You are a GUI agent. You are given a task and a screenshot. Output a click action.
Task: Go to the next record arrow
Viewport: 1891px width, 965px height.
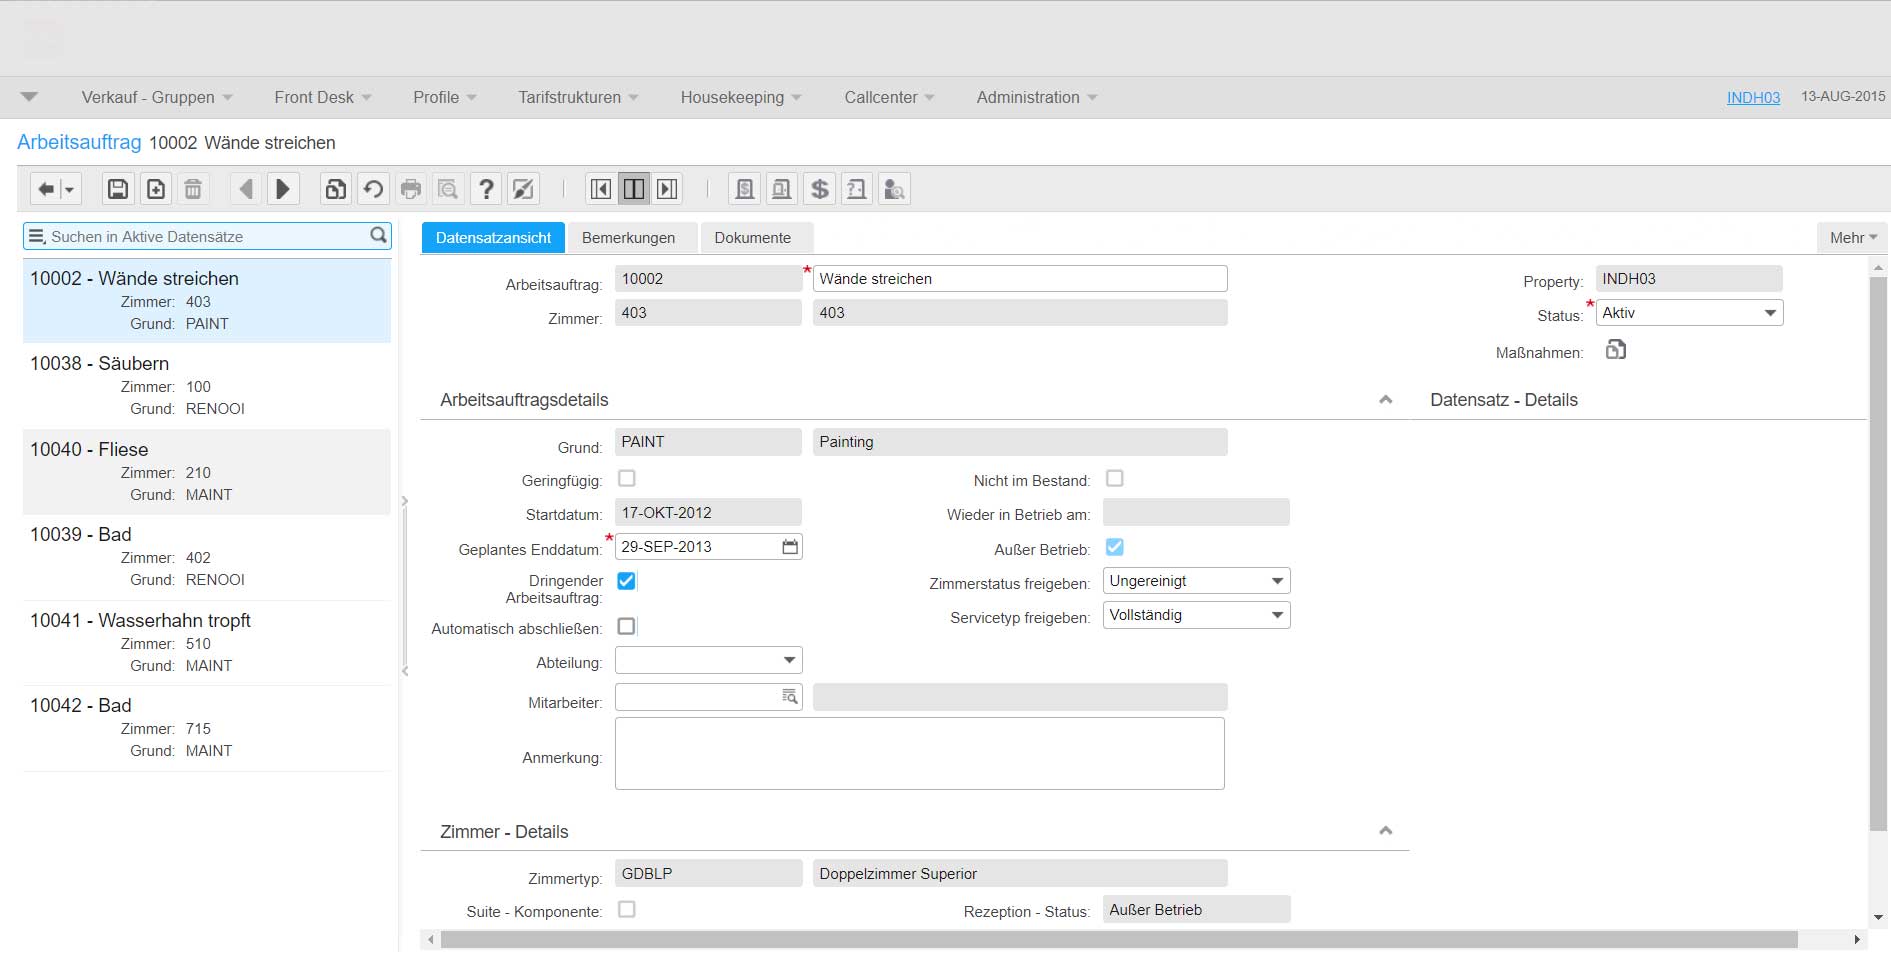coord(283,189)
